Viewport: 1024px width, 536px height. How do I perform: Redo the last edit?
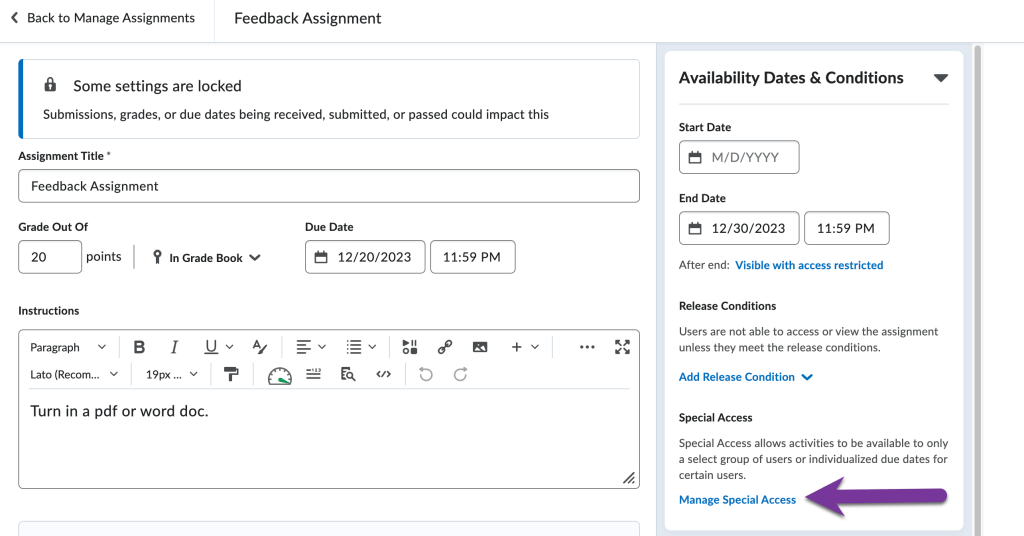coord(460,375)
